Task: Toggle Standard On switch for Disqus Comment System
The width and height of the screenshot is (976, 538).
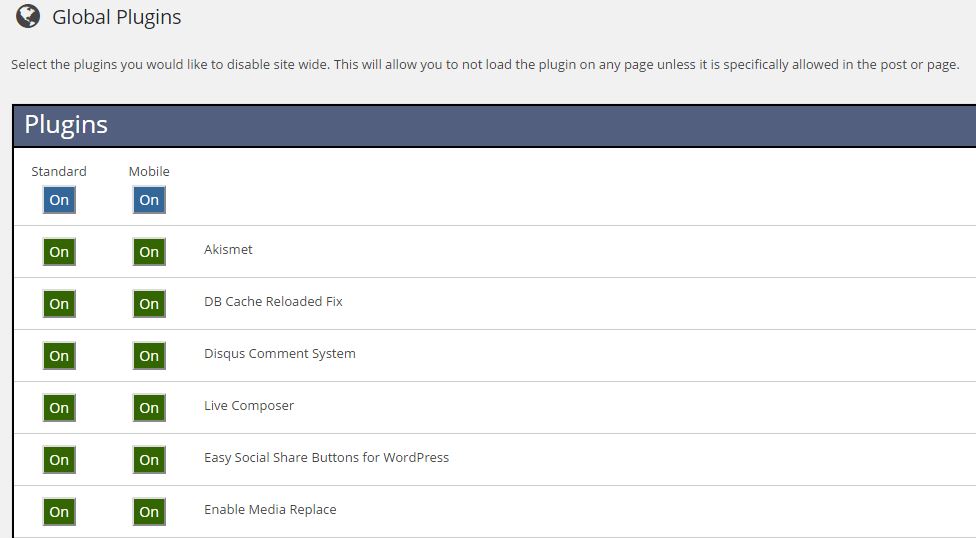Action: pyautogui.click(x=59, y=356)
